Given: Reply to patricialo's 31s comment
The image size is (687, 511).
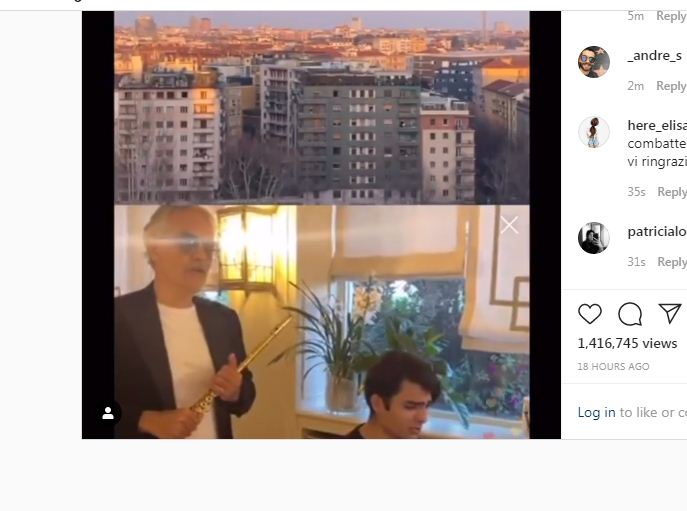Looking at the screenshot, I should [672, 262].
